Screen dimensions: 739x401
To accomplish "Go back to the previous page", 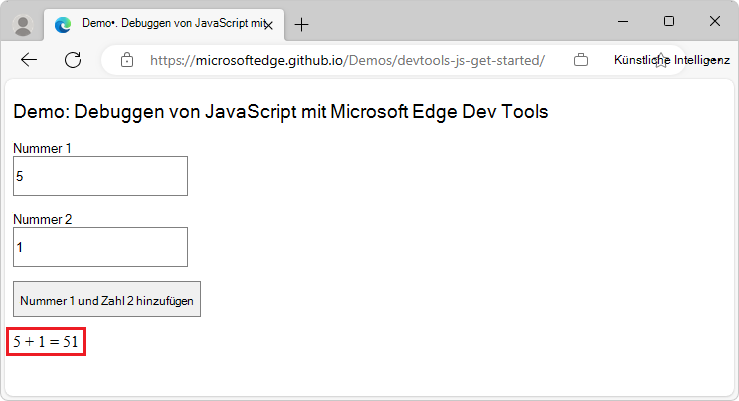I will point(29,60).
